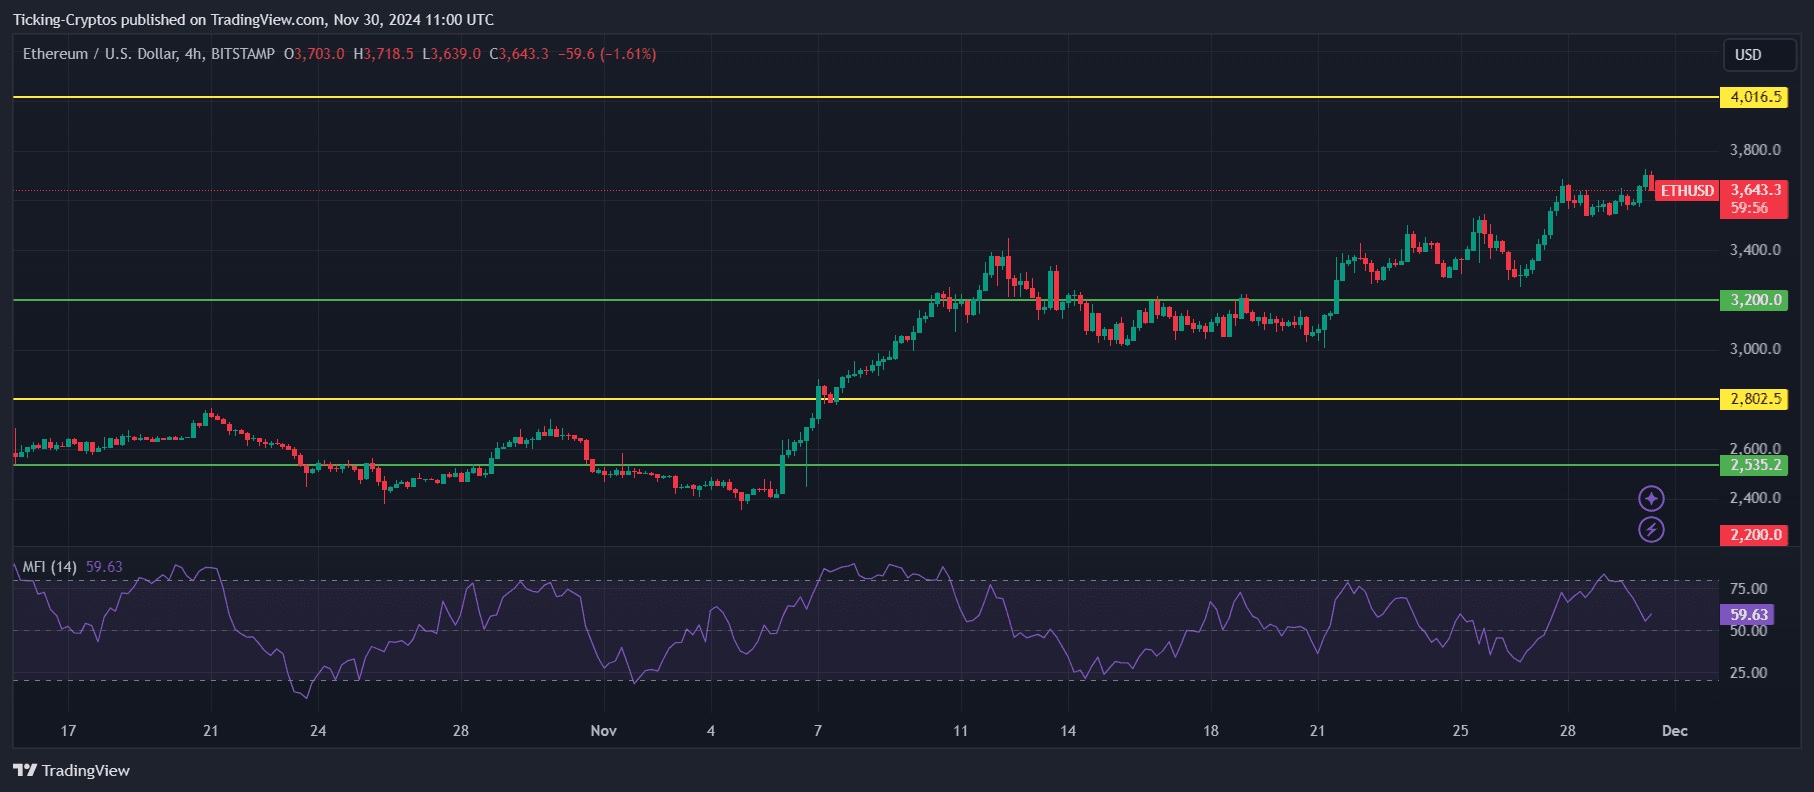The image size is (1814, 792).
Task: Open the USD currency selector
Action: pos(1759,55)
